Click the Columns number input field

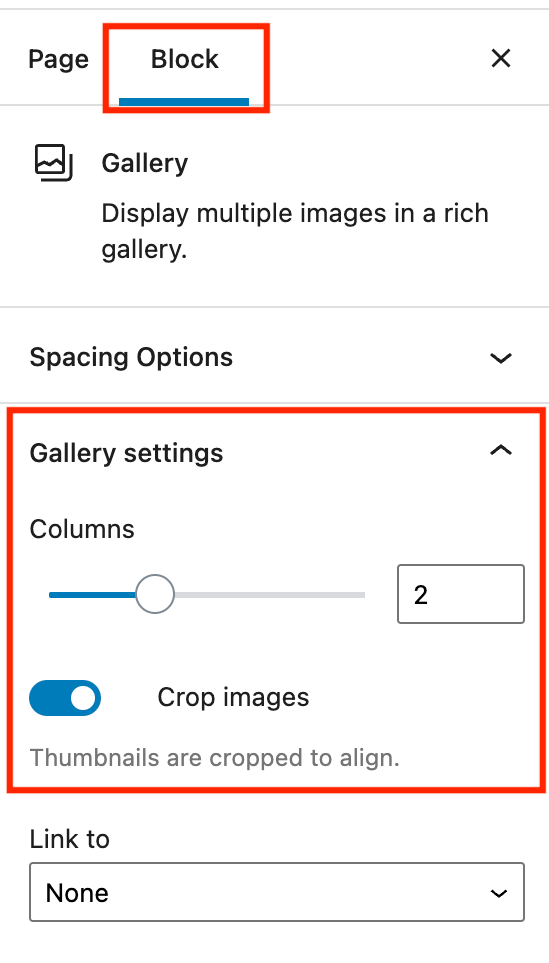[x=461, y=594]
